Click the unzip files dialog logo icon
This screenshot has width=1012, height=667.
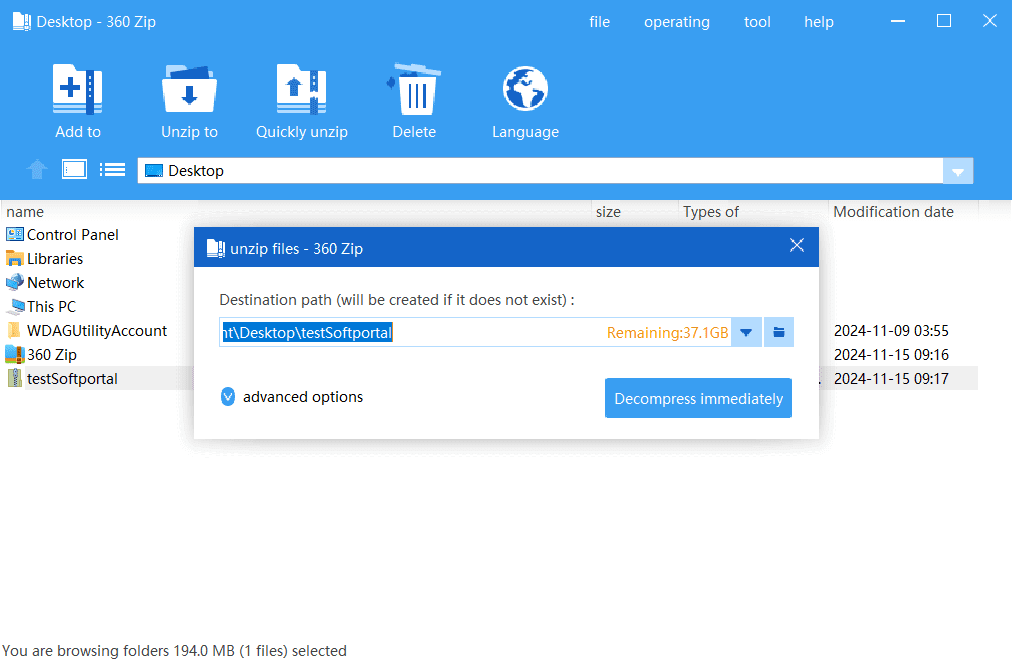point(216,248)
